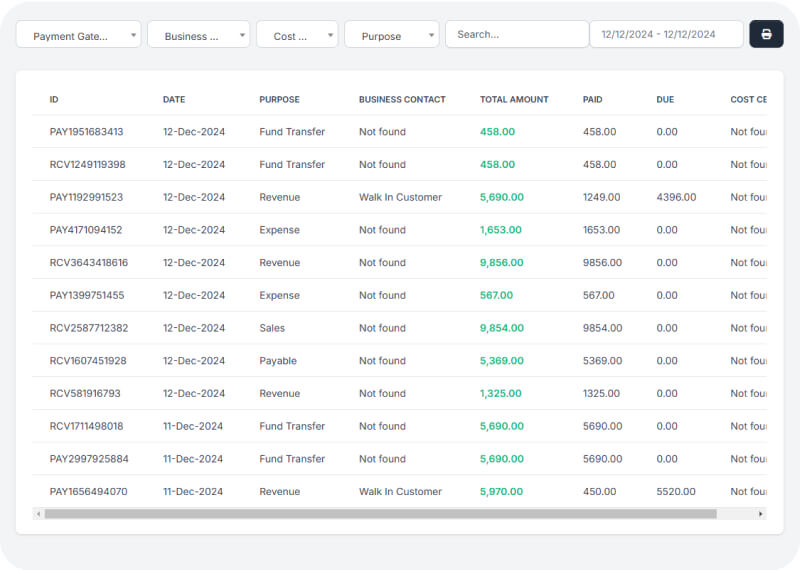The image size is (800, 570).
Task: Open the Cost filter dropdown
Action: tap(297, 35)
